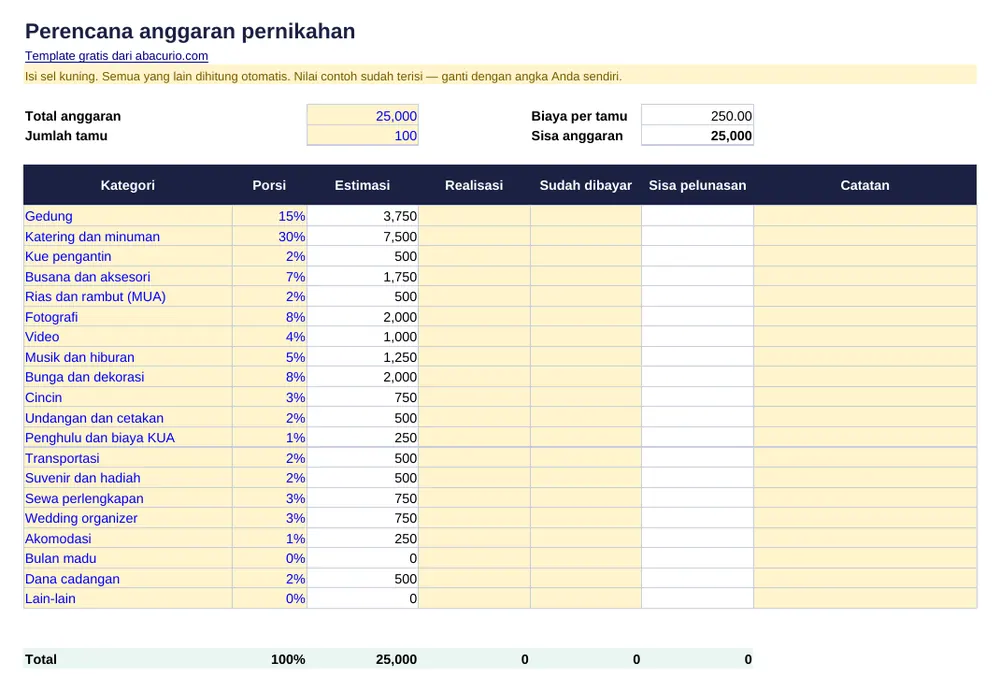The width and height of the screenshot is (1000, 691).
Task: Click the 5% Porsi cell for Musik
Action: [269, 357]
